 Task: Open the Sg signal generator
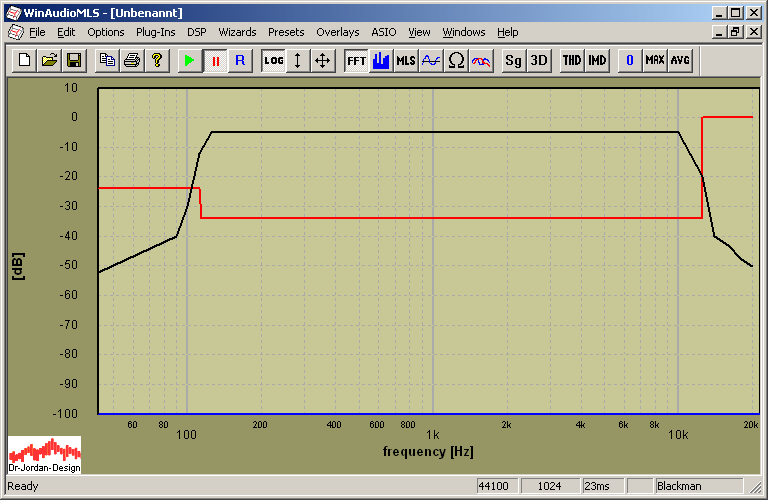513,60
